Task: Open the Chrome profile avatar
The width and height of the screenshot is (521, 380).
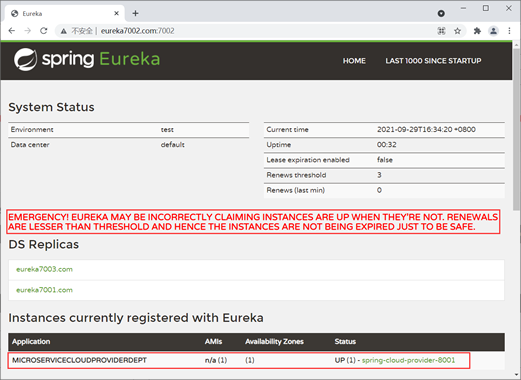Action: tap(493, 31)
